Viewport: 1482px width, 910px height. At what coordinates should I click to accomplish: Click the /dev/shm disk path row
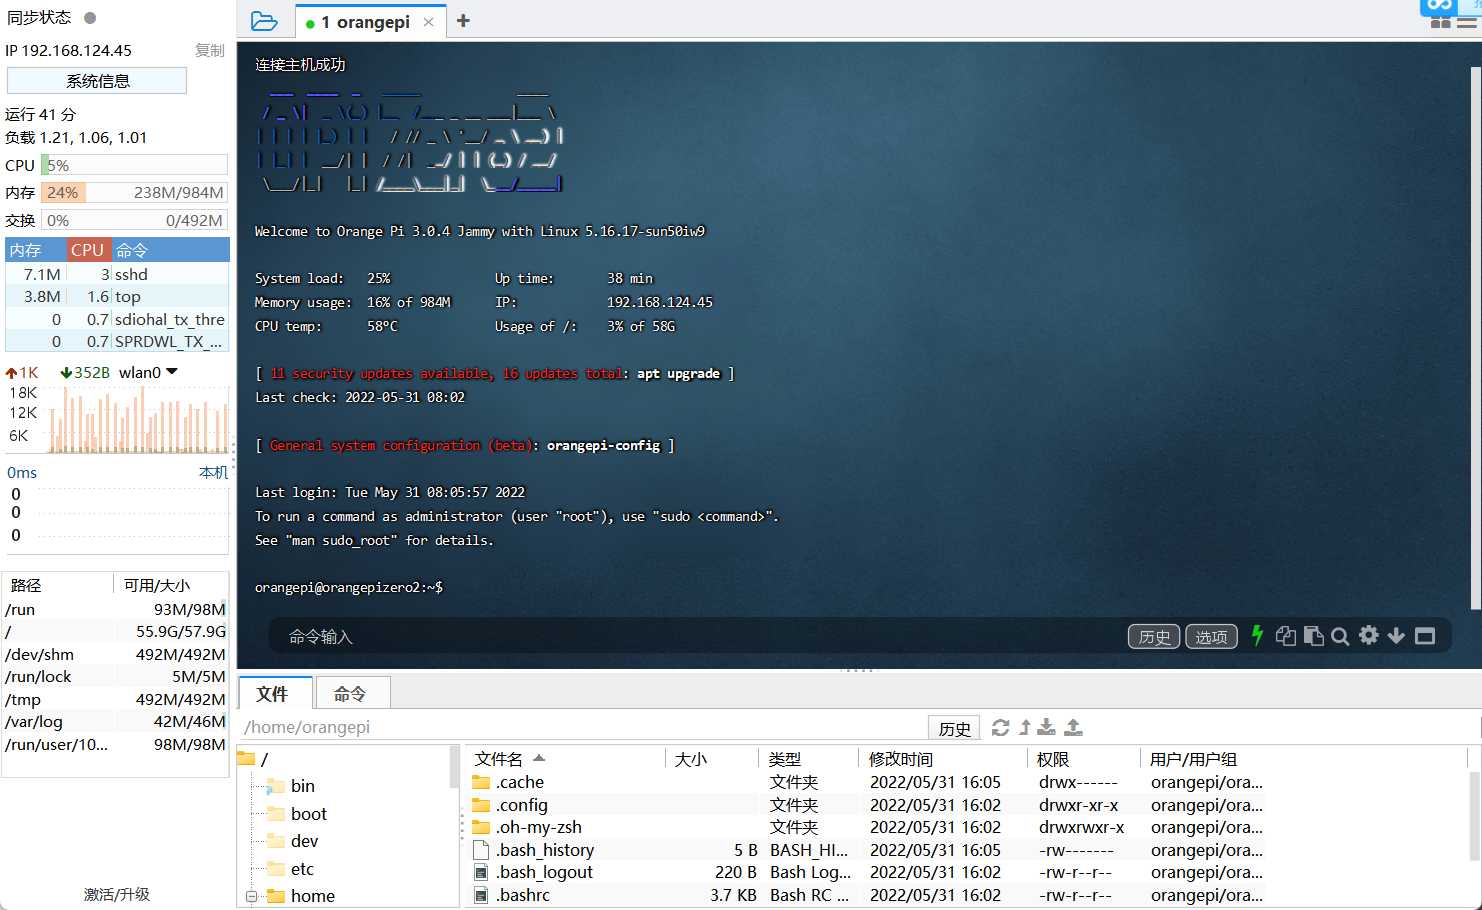point(115,654)
